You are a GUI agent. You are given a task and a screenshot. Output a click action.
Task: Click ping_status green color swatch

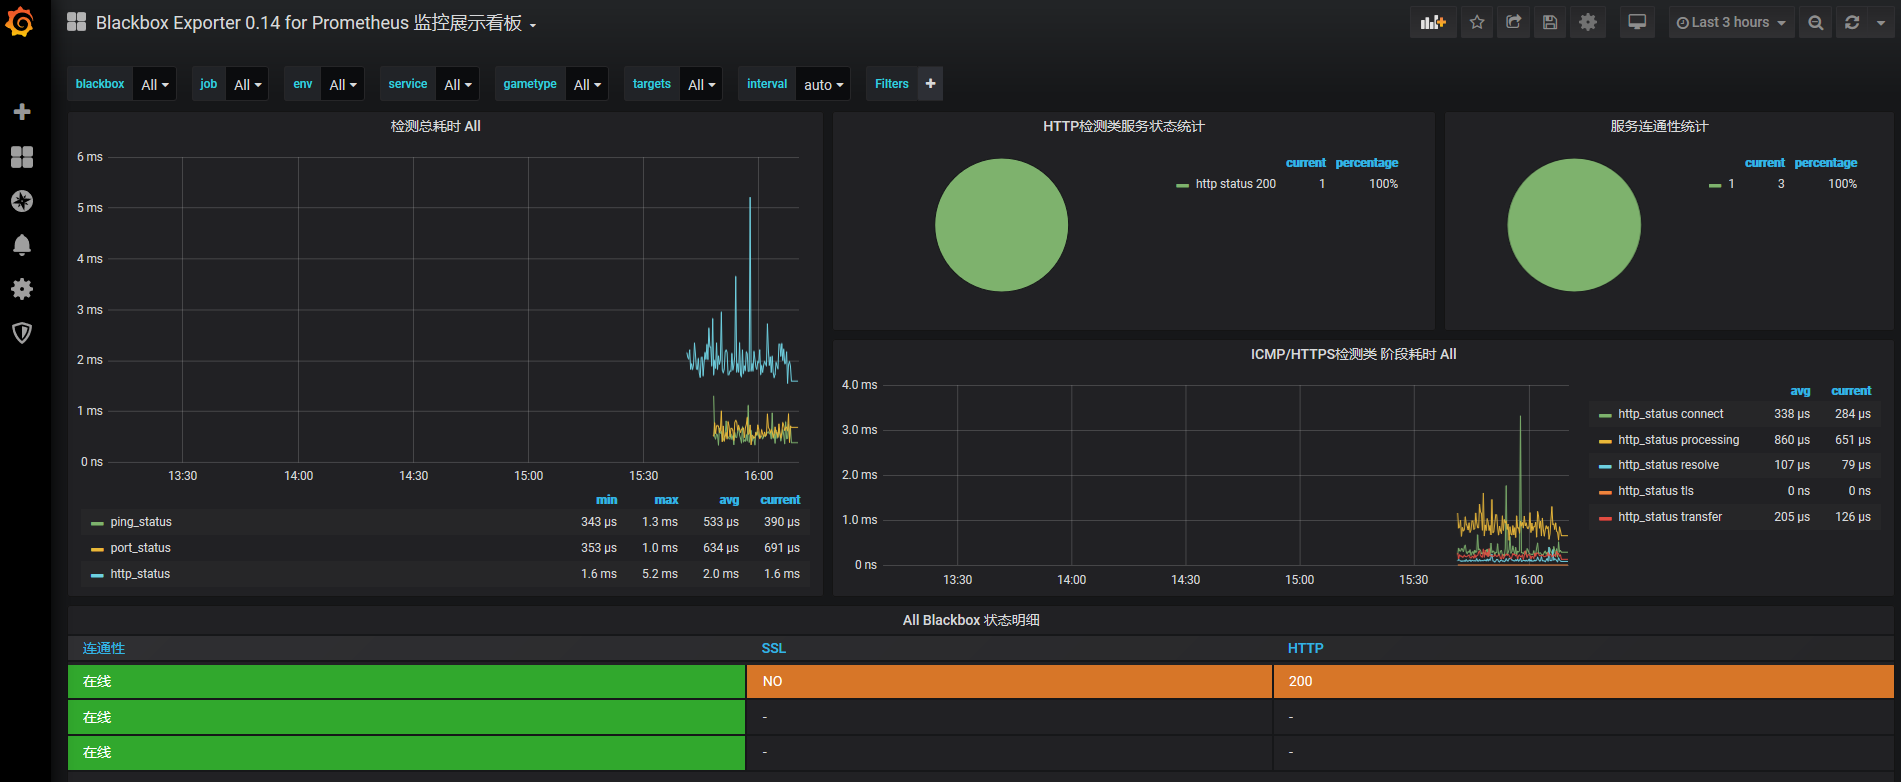pos(97,523)
